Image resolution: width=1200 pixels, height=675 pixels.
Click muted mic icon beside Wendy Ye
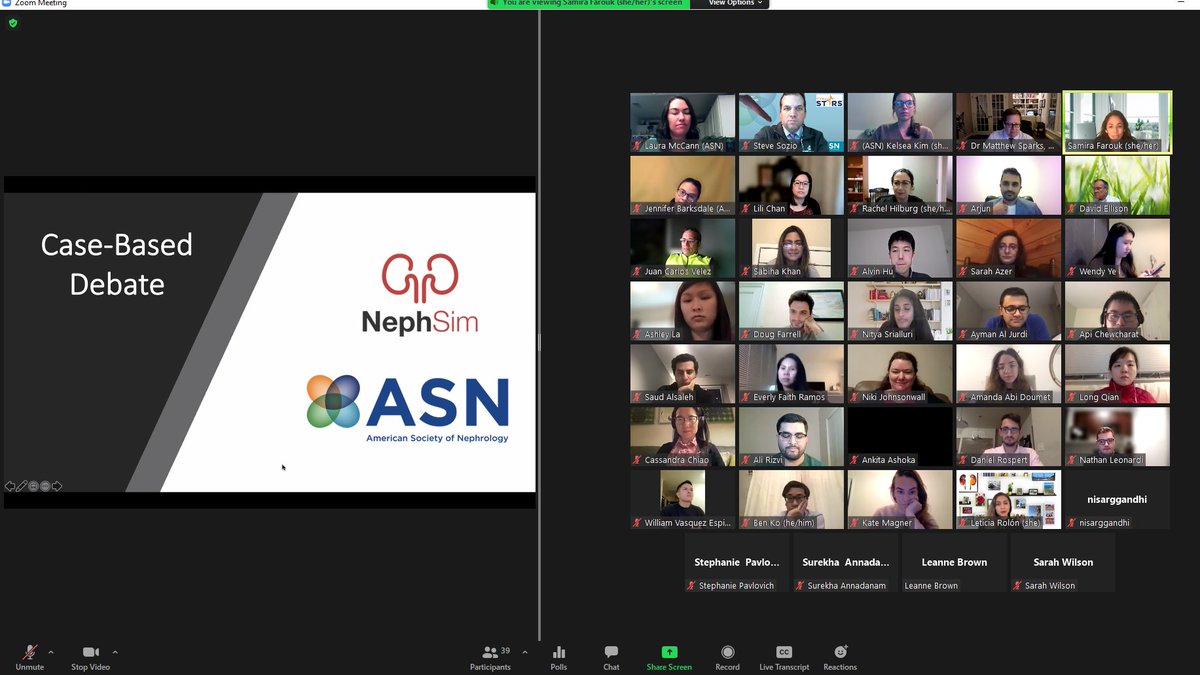coord(1073,272)
